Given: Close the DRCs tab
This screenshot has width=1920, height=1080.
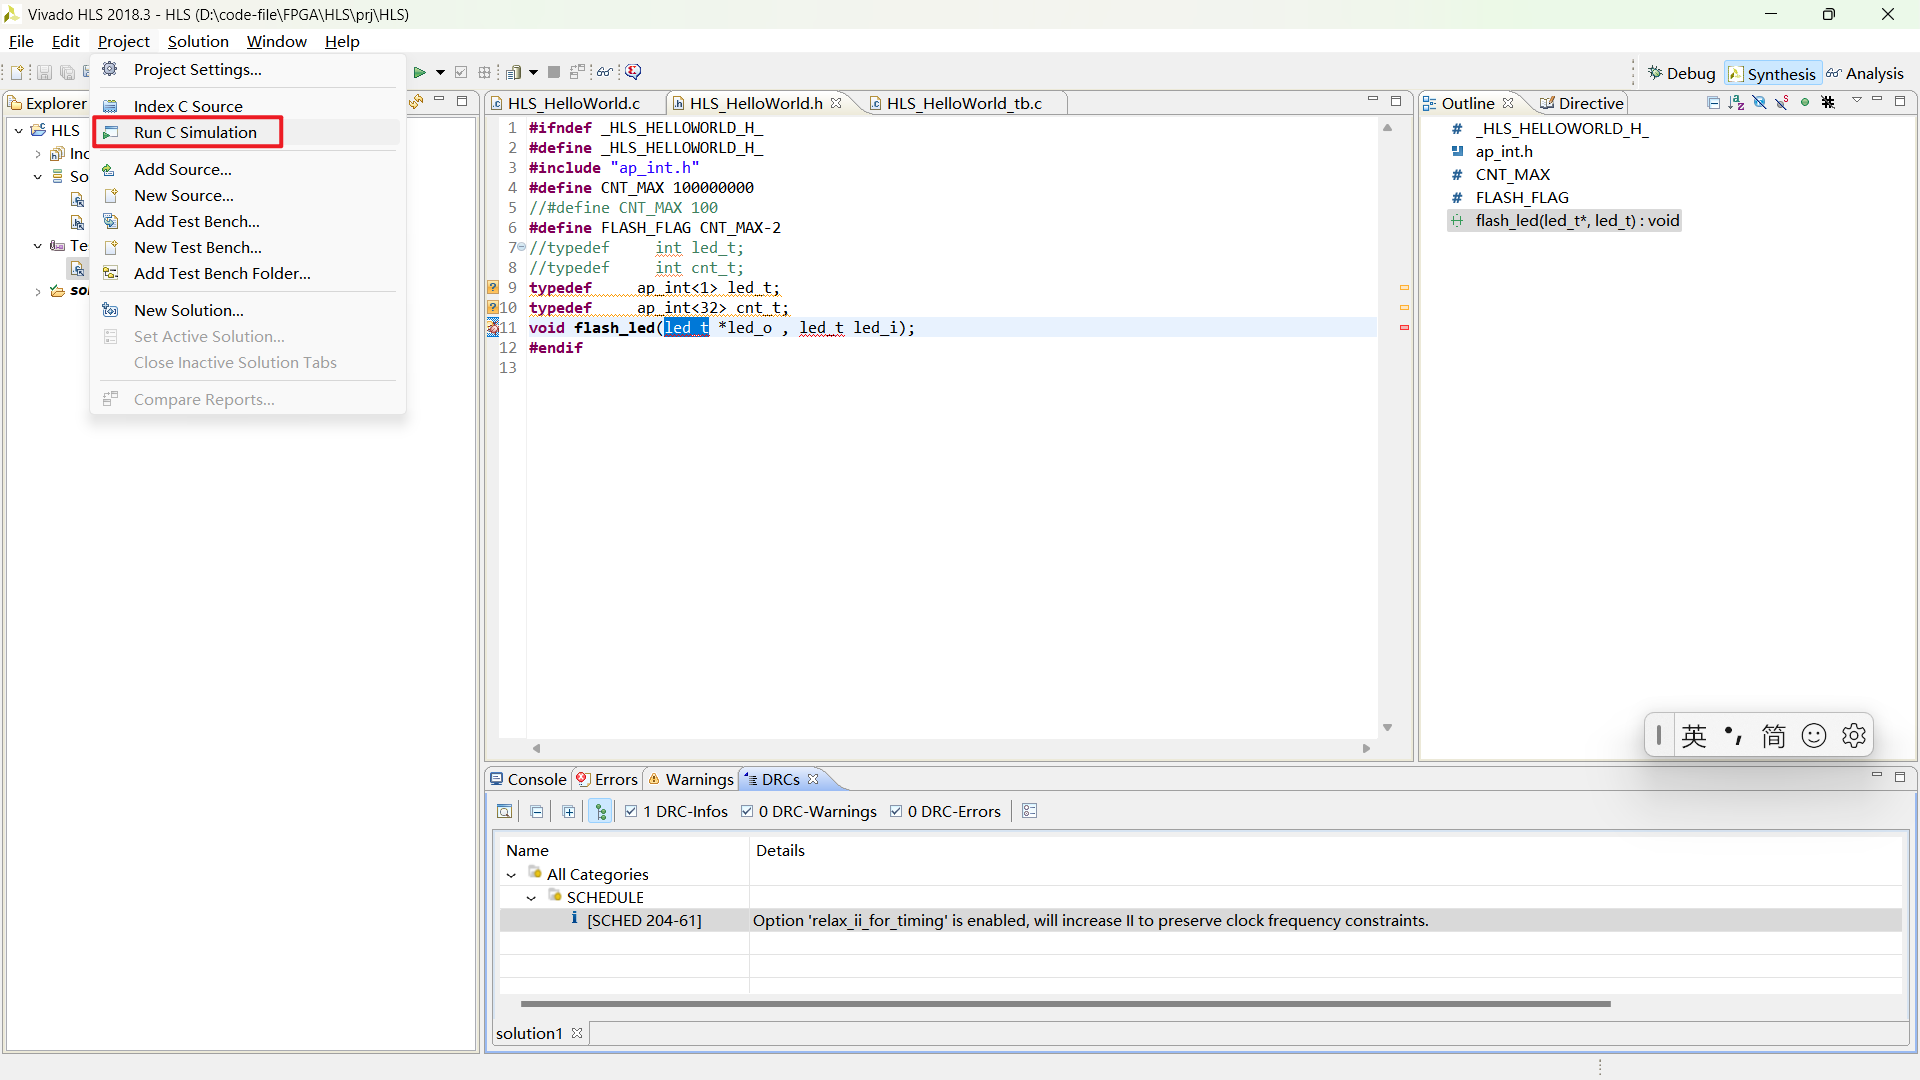Looking at the screenshot, I should 813,779.
